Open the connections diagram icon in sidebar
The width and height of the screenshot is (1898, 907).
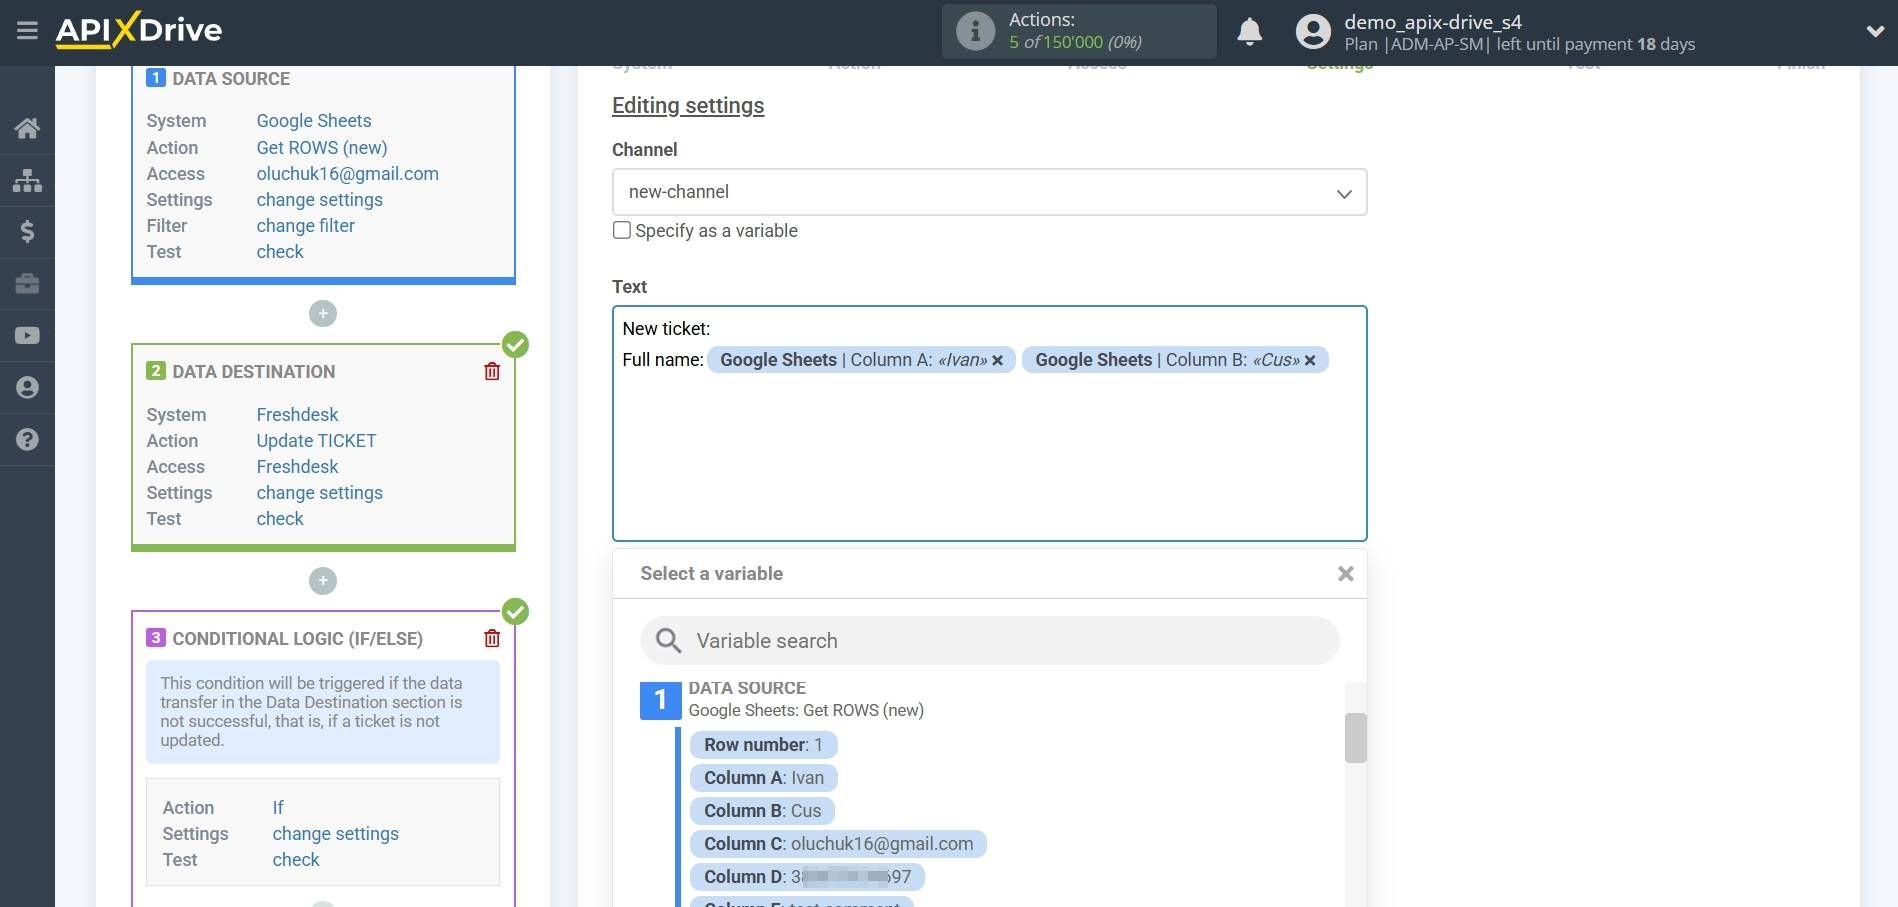click(27, 180)
